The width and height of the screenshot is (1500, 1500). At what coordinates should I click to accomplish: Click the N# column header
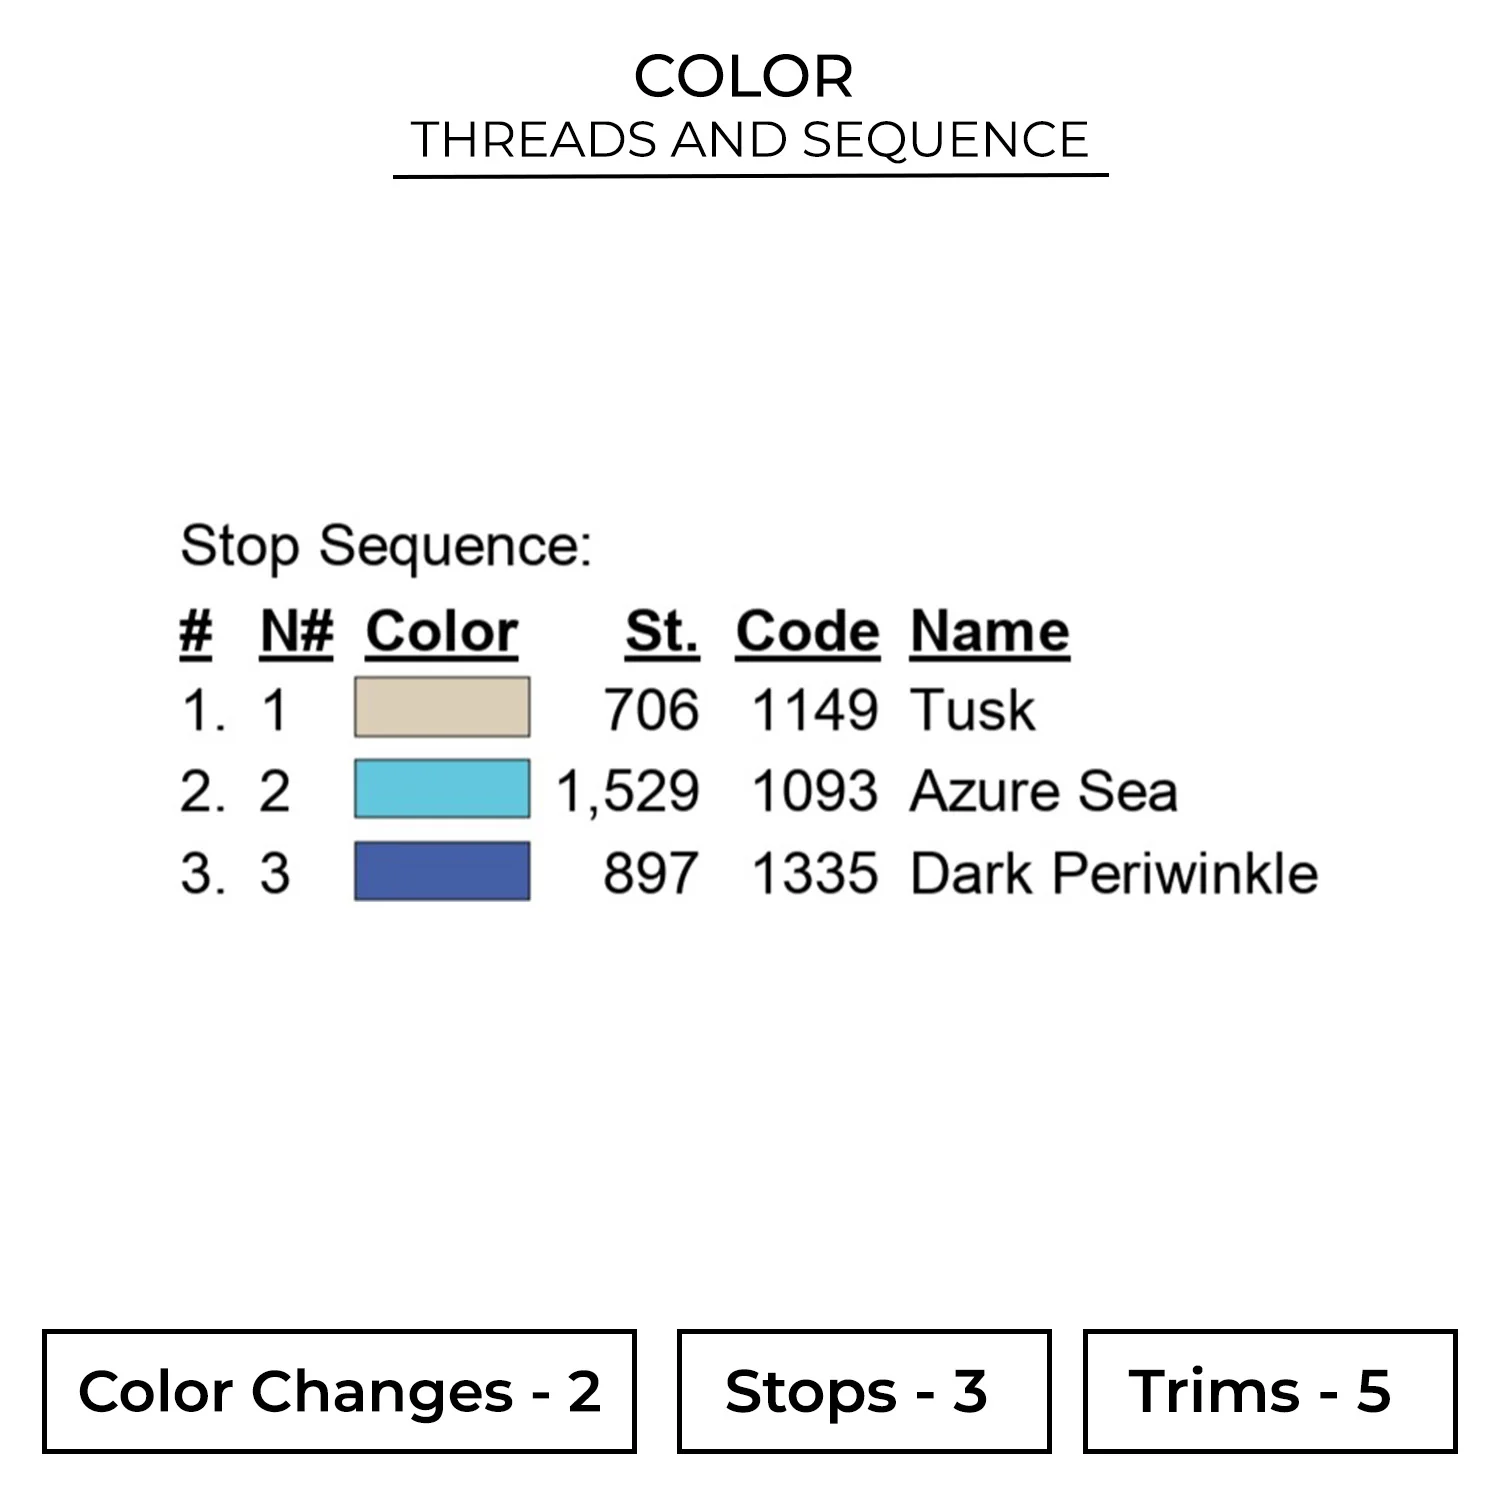tap(296, 632)
